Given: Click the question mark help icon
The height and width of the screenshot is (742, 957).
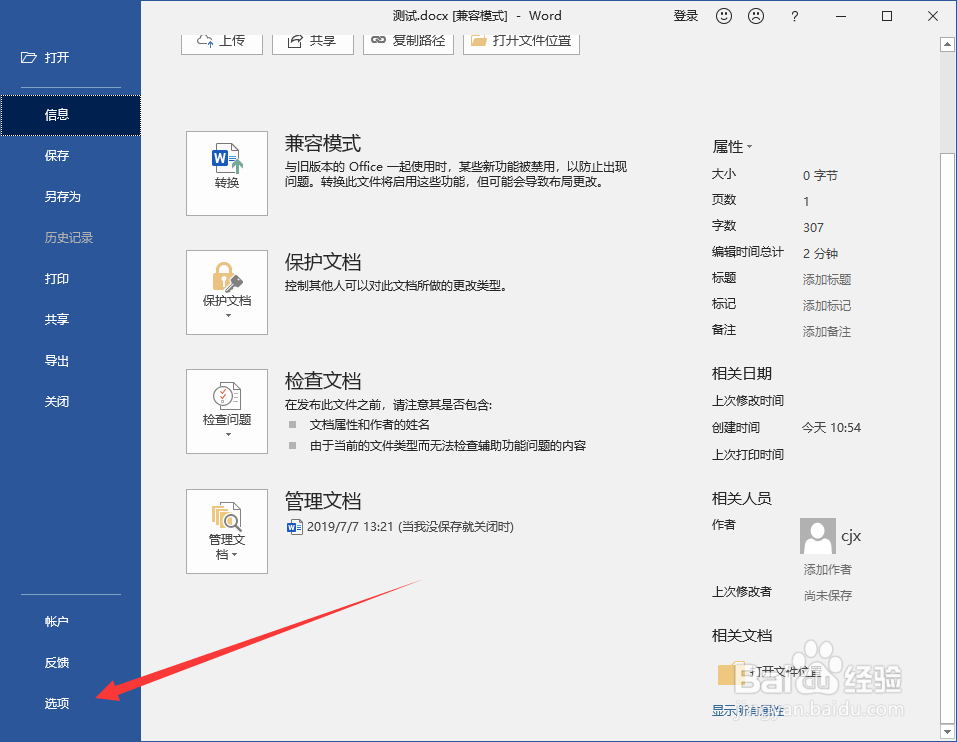Looking at the screenshot, I should click(794, 17).
